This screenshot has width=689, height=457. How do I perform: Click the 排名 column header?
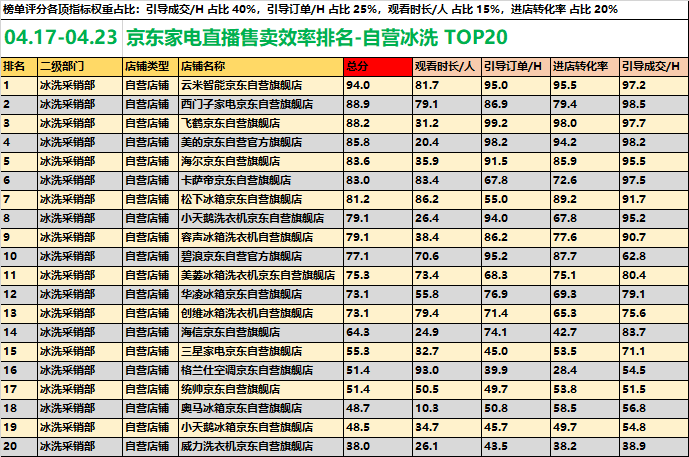pos(19,66)
